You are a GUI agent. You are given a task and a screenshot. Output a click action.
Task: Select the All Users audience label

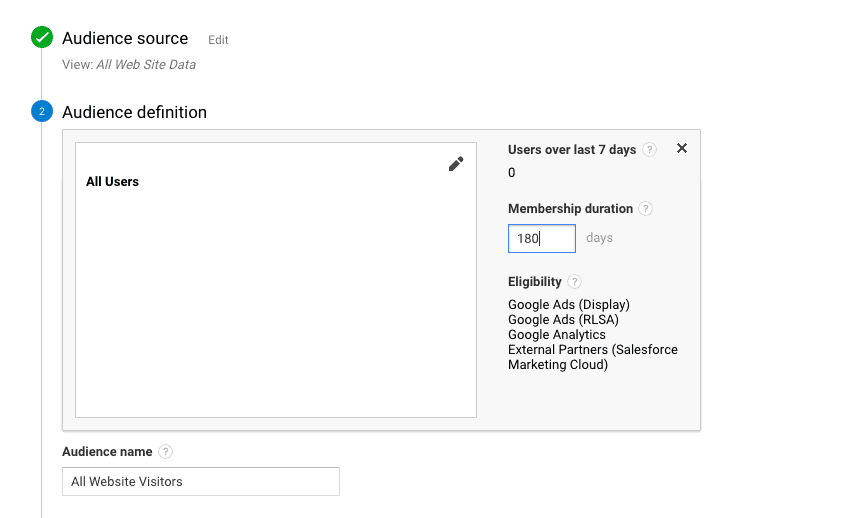tap(112, 182)
